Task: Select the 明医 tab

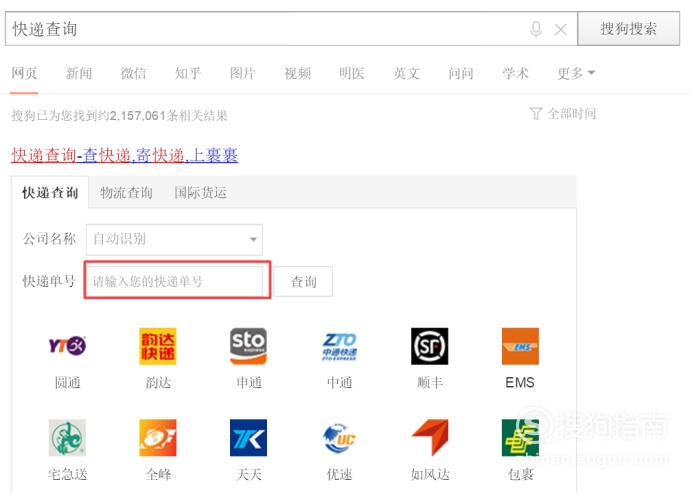Action: coord(352,73)
